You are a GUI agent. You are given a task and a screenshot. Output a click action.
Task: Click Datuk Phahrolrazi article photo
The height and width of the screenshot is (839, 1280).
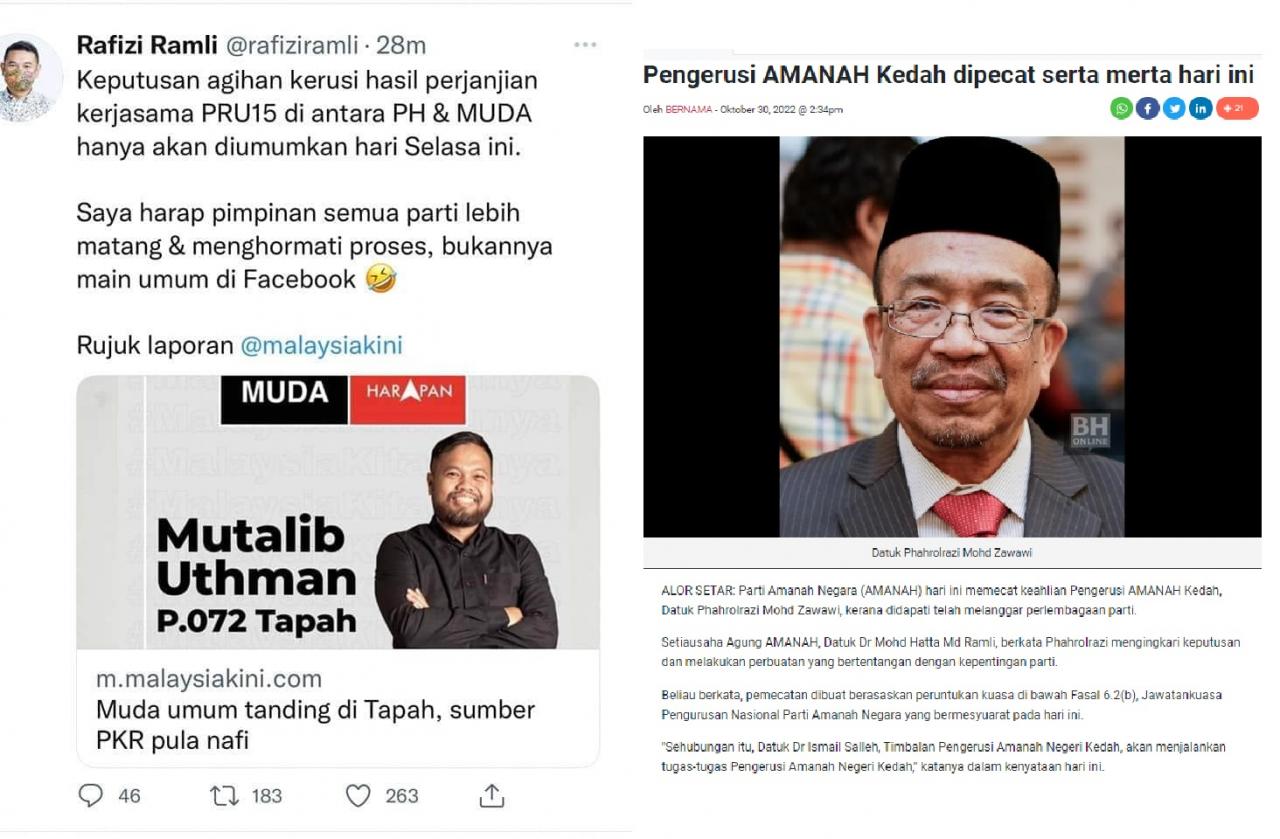point(952,337)
